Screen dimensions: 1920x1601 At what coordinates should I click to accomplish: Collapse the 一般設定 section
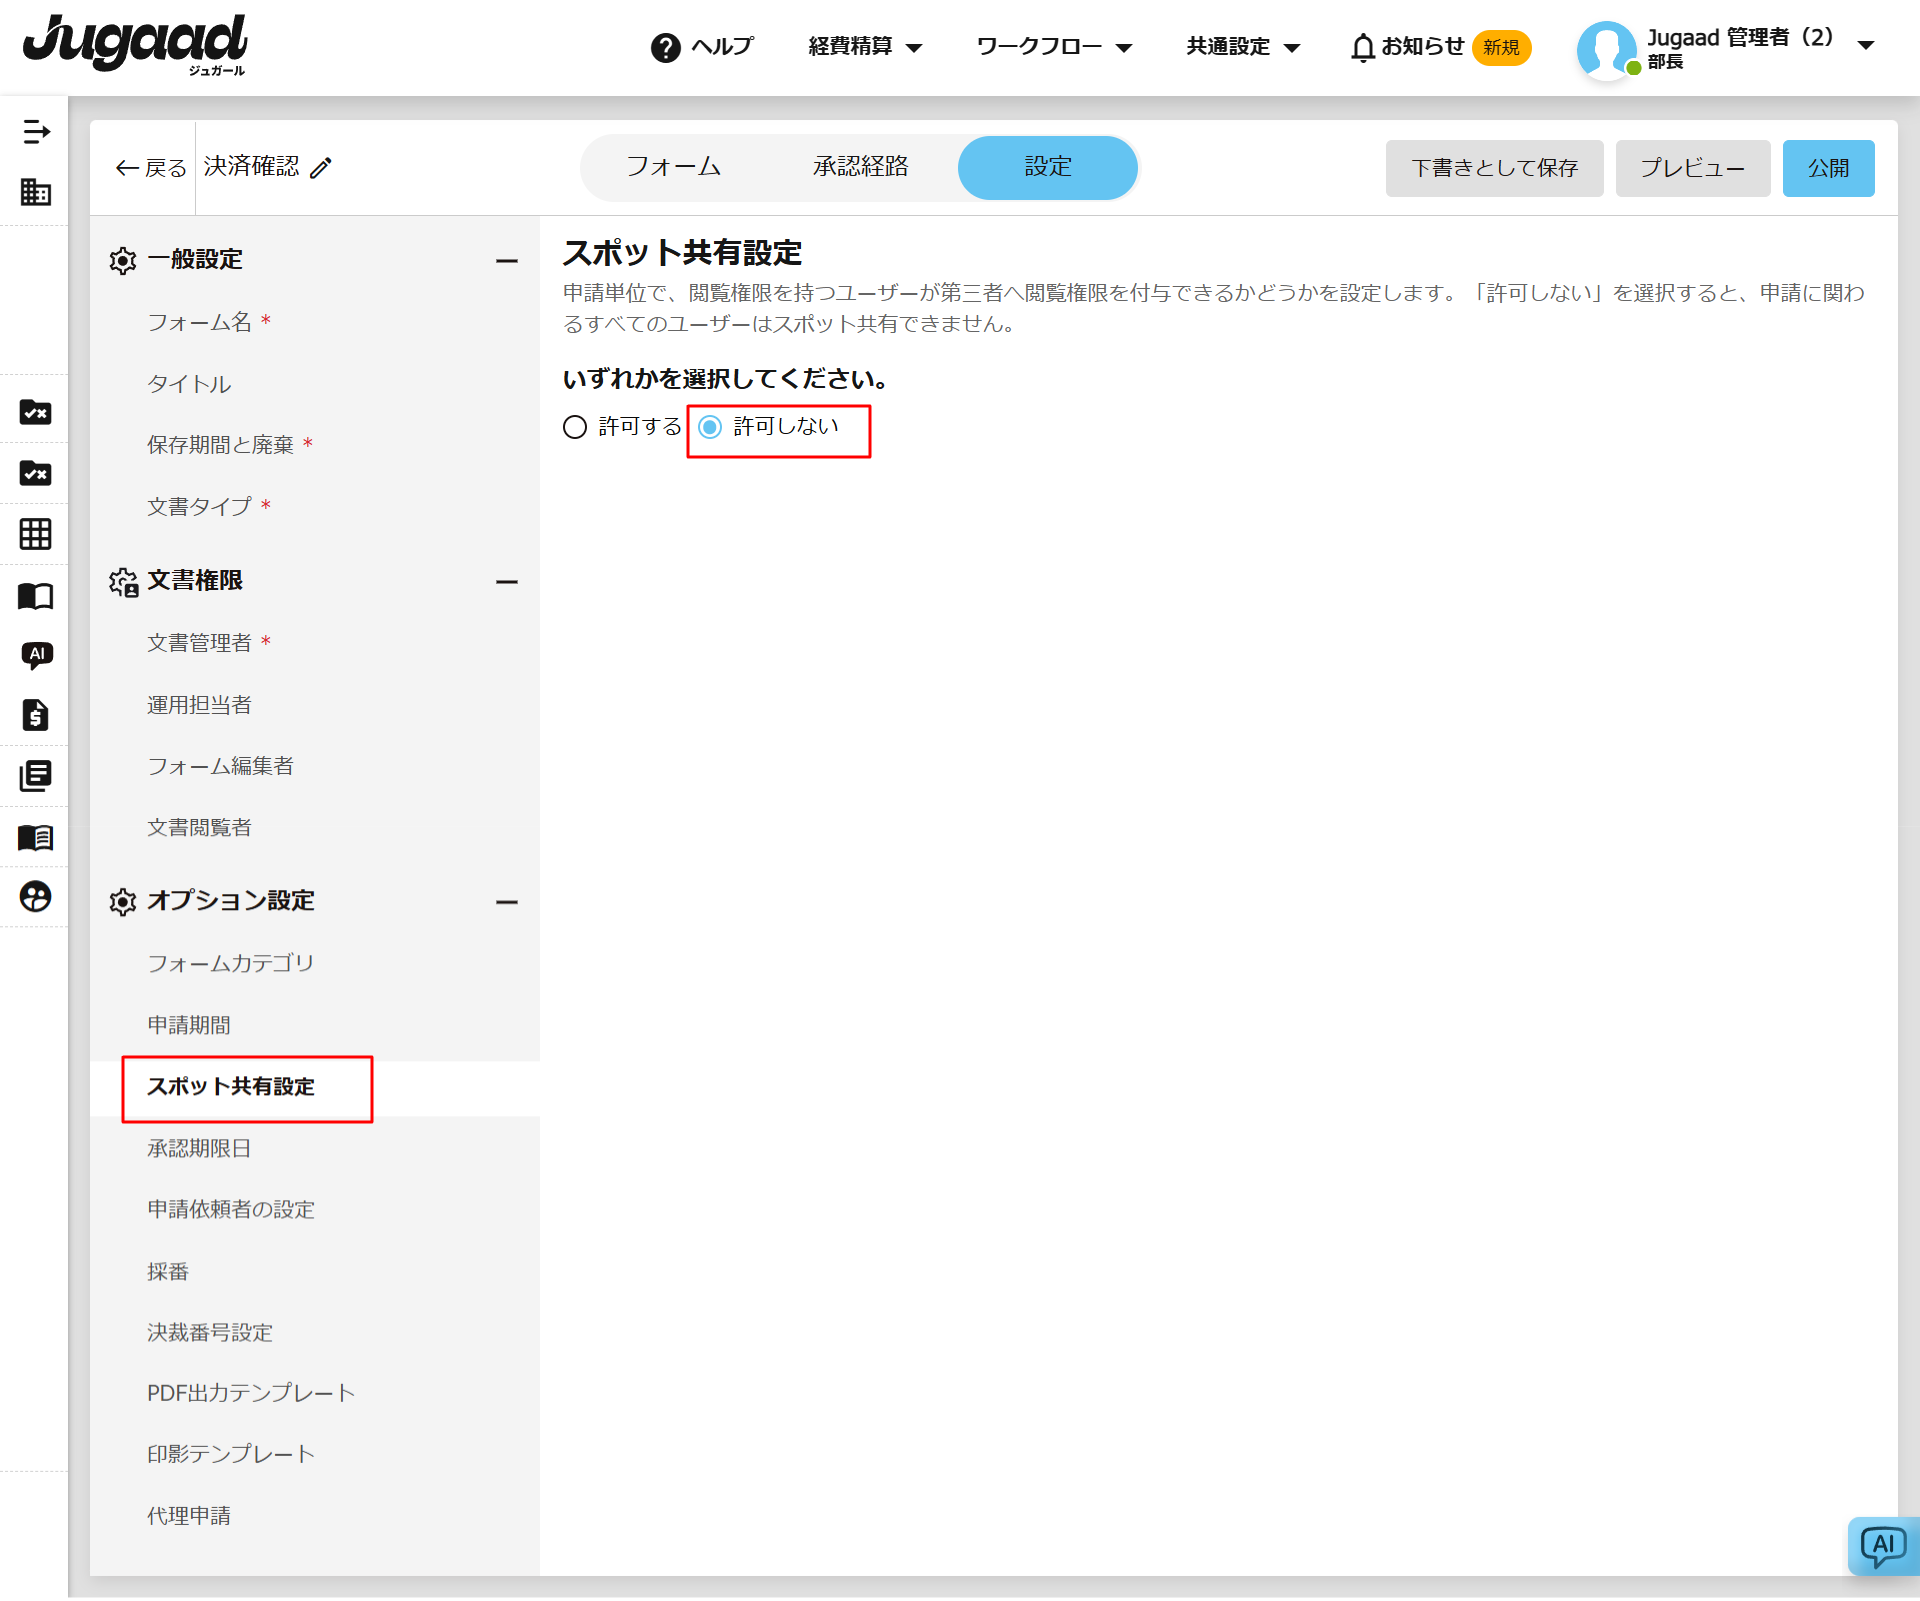pos(507,260)
